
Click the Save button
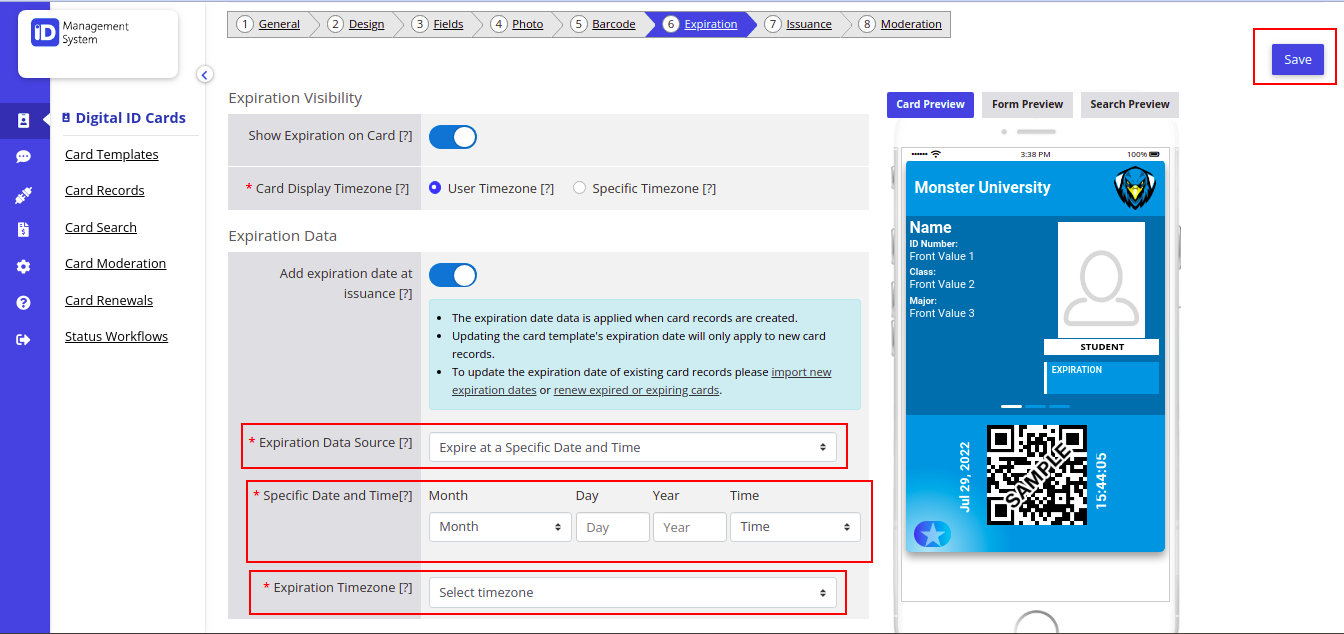(1297, 59)
